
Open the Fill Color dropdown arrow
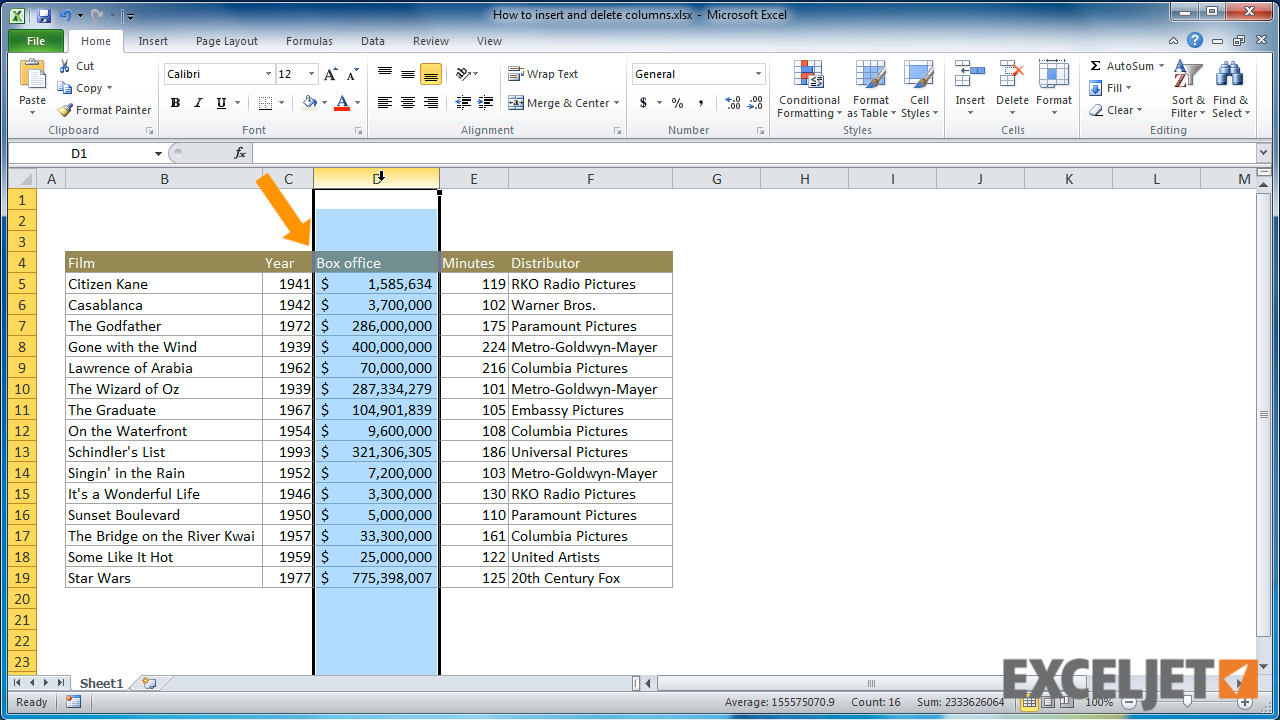(327, 103)
